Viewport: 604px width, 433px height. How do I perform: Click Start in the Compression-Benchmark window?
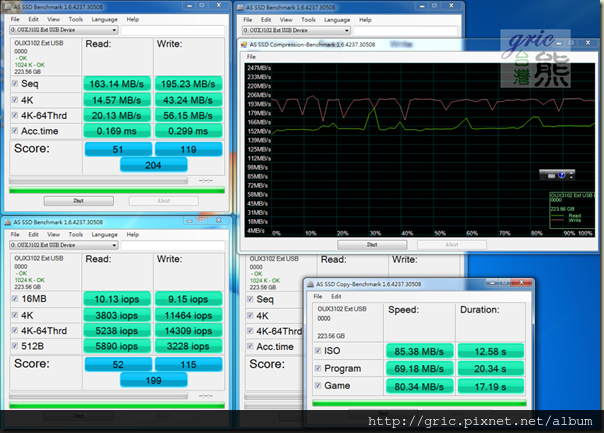click(372, 245)
